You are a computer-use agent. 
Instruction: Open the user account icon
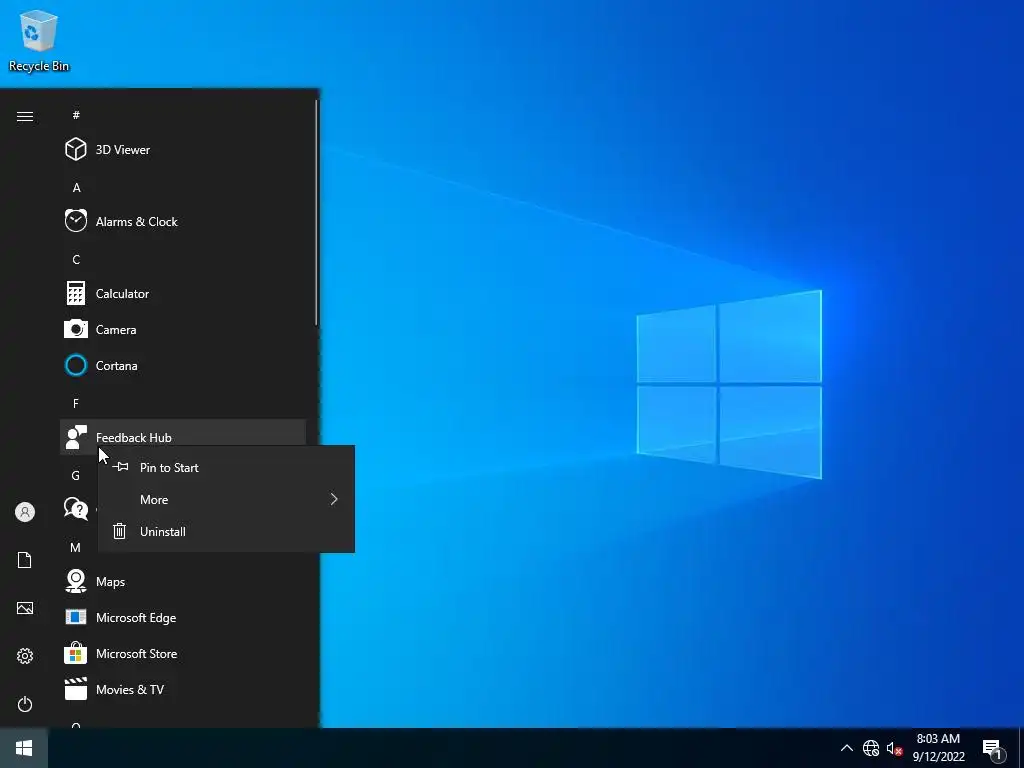[25, 512]
